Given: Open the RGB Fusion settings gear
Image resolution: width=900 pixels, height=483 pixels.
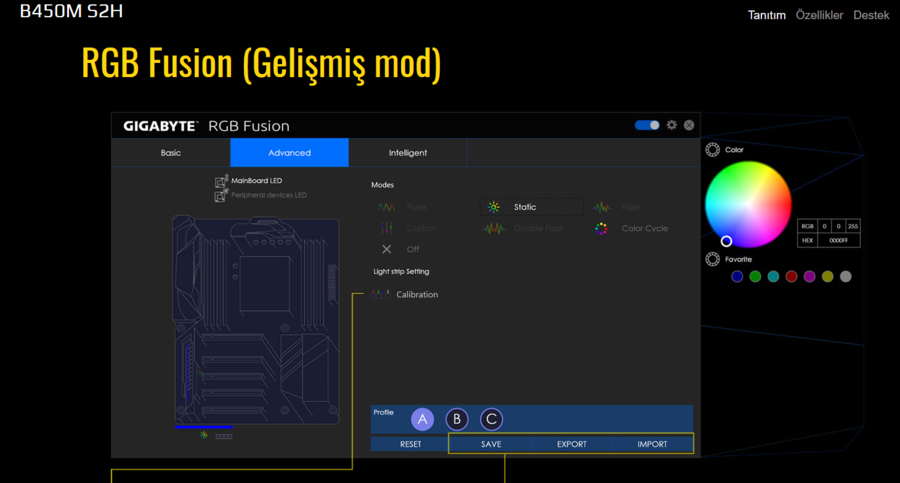Looking at the screenshot, I should (672, 125).
